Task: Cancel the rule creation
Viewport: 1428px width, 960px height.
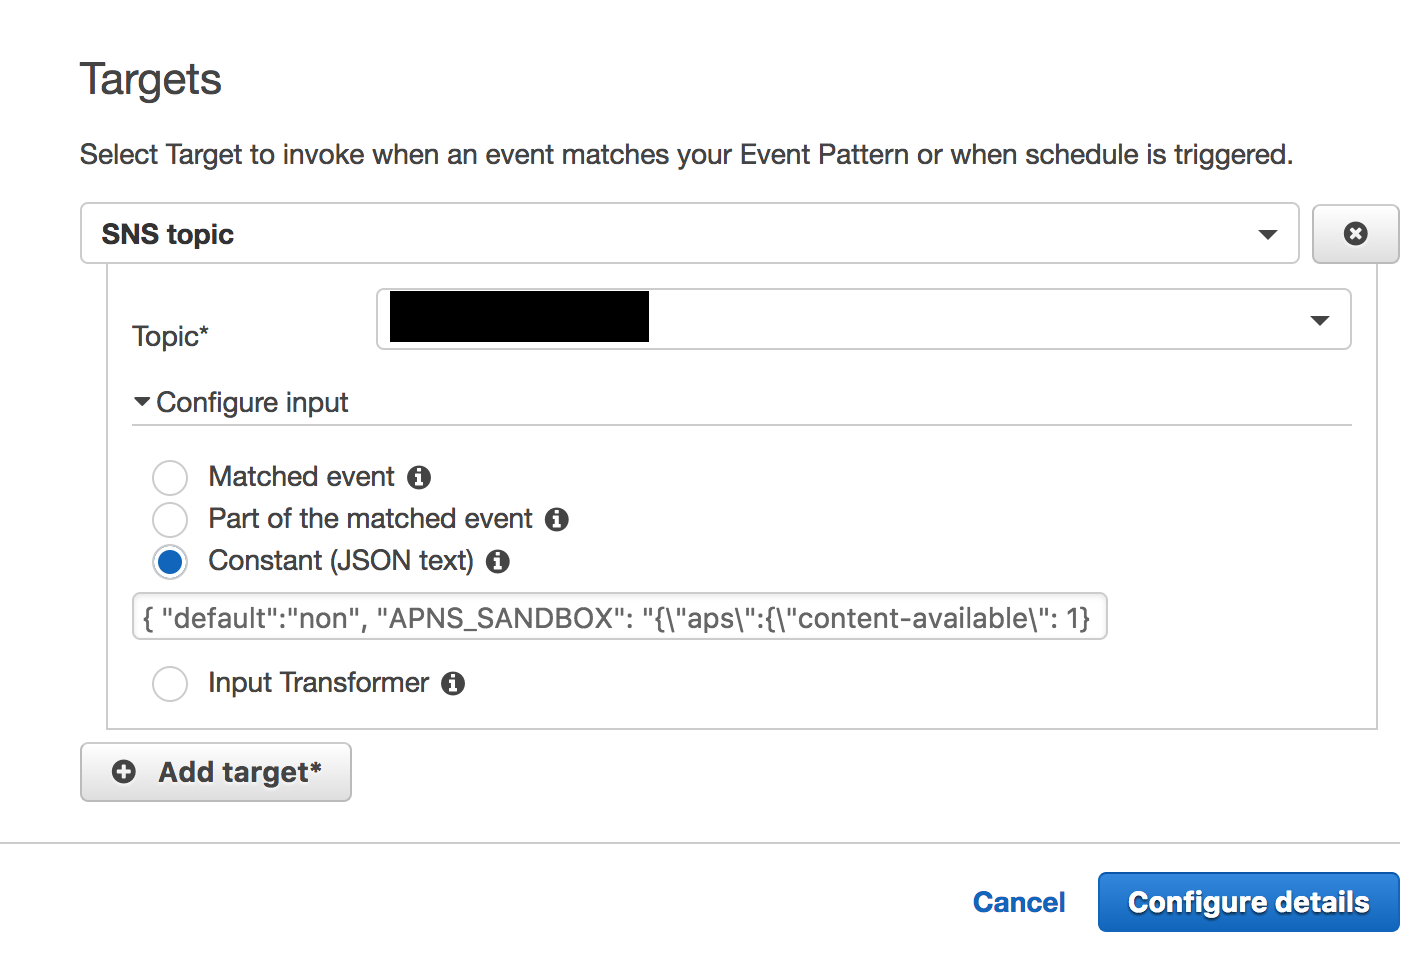Action: point(1019,902)
